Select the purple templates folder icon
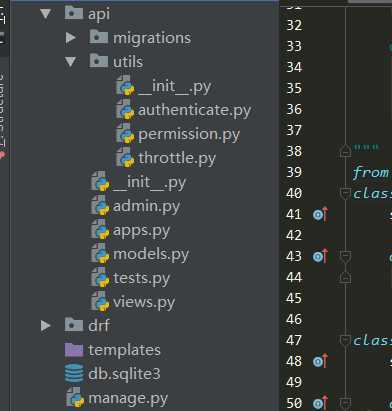Viewport: 392px width, 411px height. [x=74, y=350]
